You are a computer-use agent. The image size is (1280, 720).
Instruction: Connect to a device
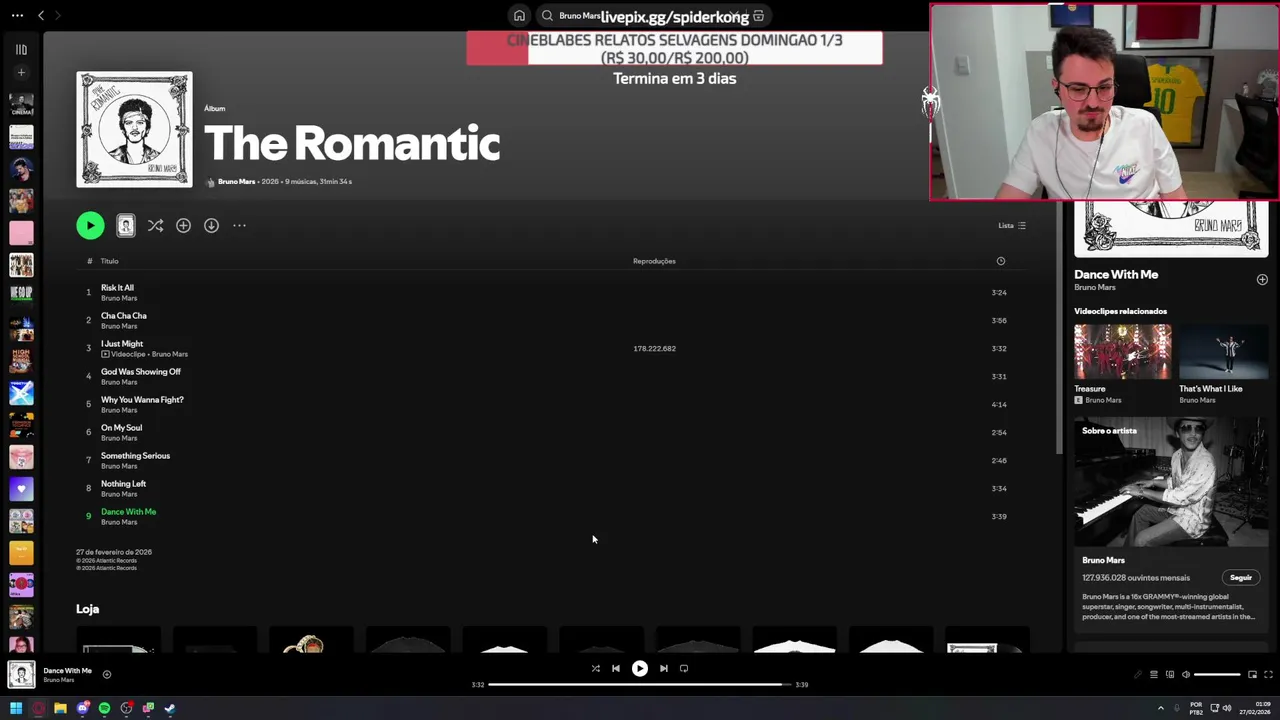1170,674
